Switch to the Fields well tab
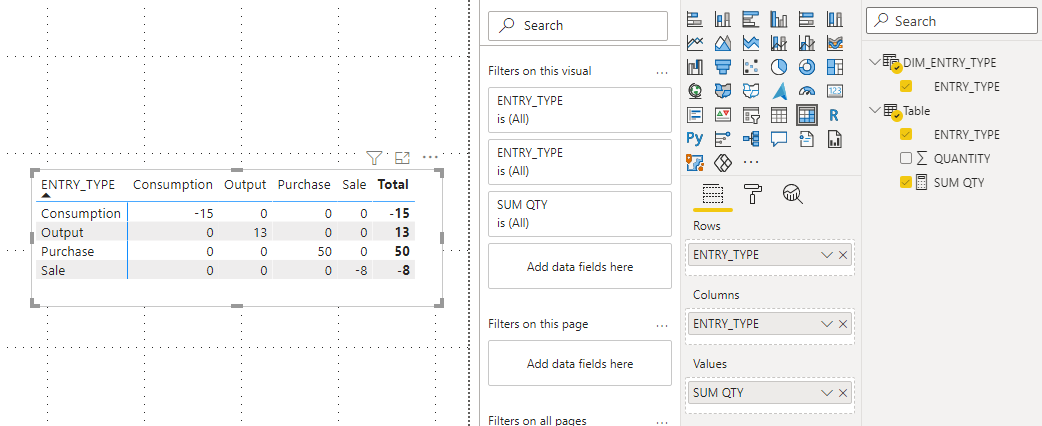 point(712,195)
